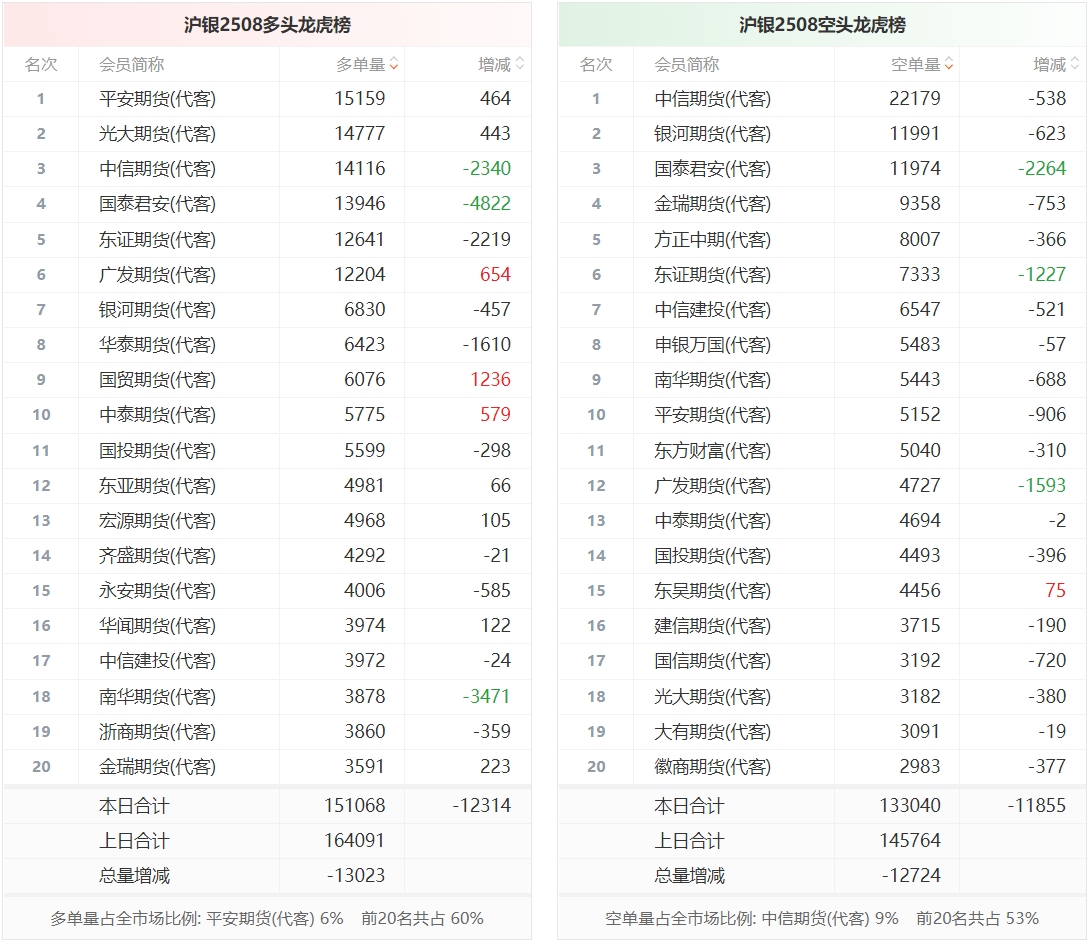Sort short table by 空单量 arrows
This screenshot has height=944, width=1091.
click(949, 64)
